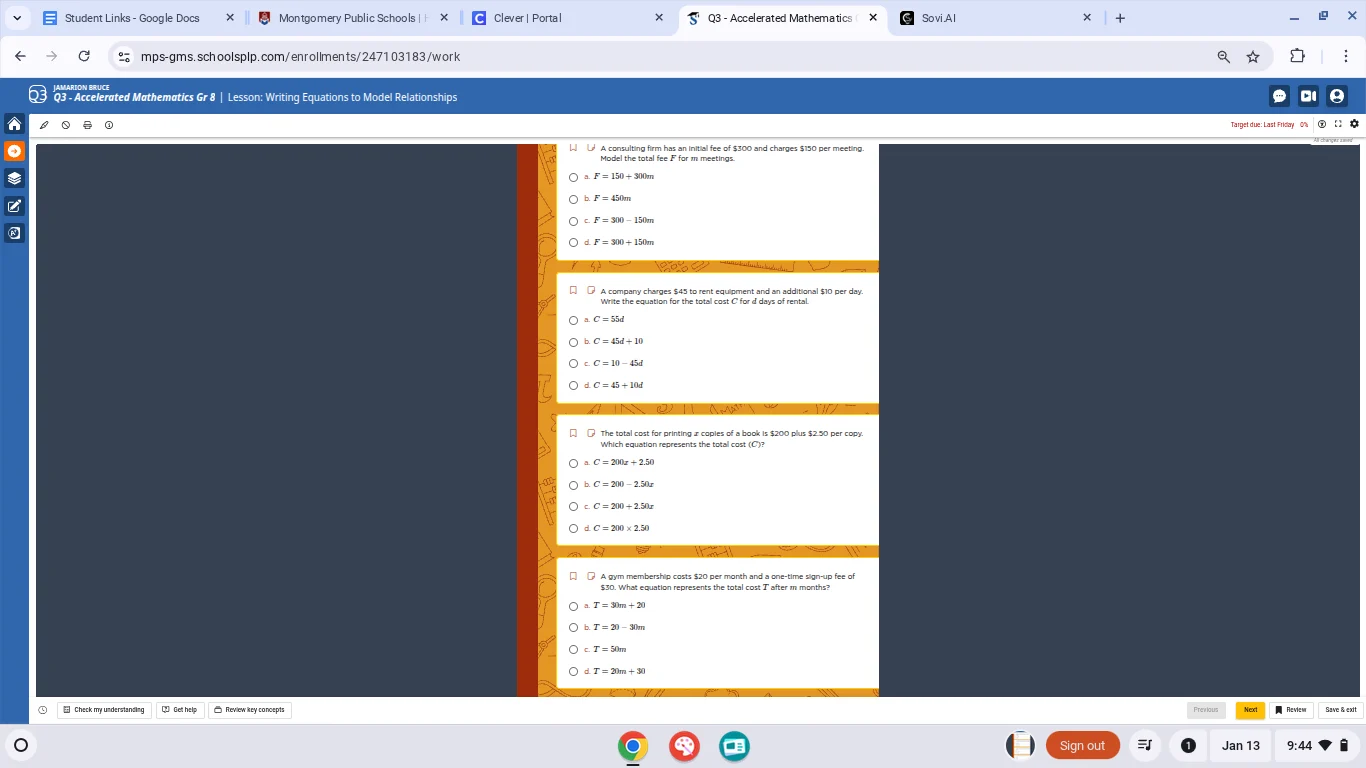Image resolution: width=1366 pixels, height=768 pixels.
Task: Open the stacked layers sidebar icon
Action: point(14,178)
